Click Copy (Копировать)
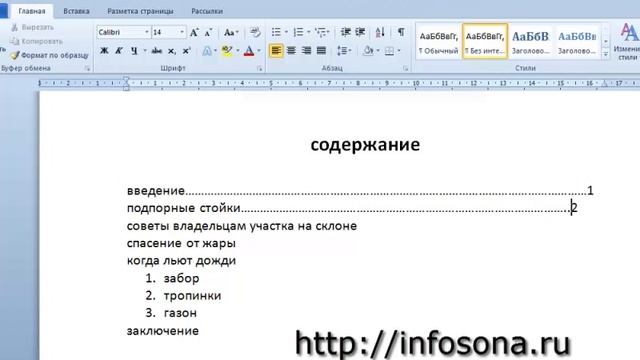 36,41
